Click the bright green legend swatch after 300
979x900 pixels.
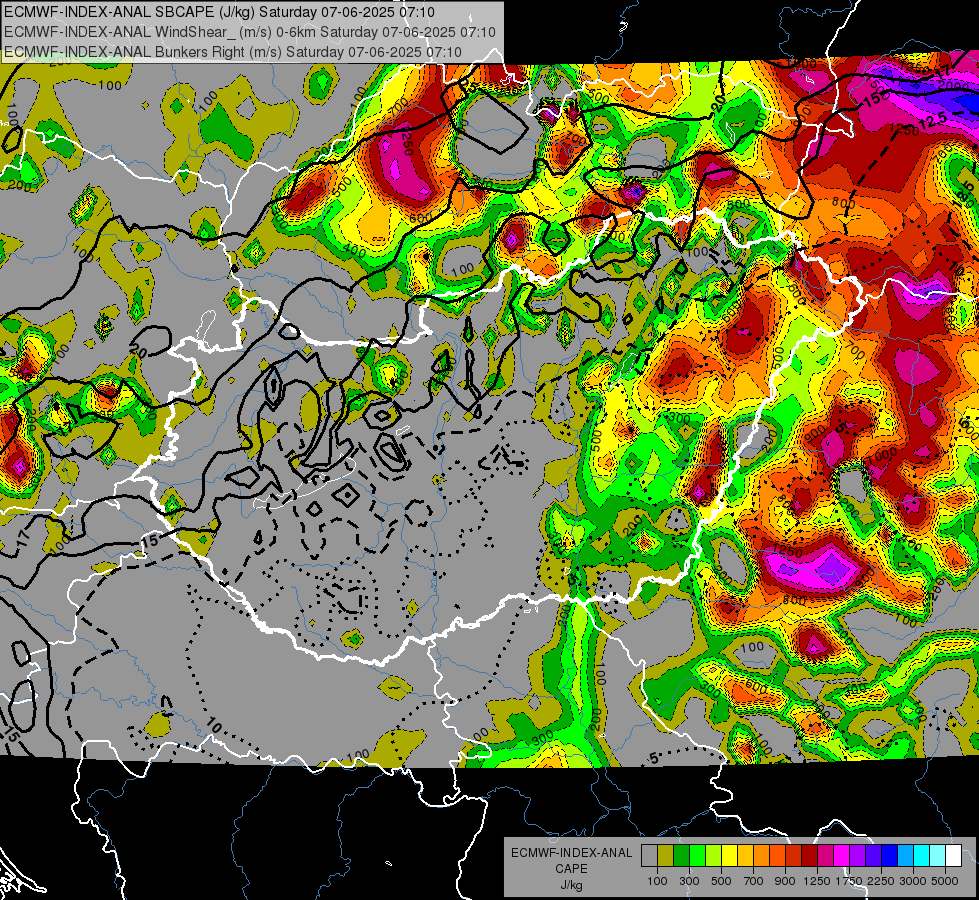point(697,856)
